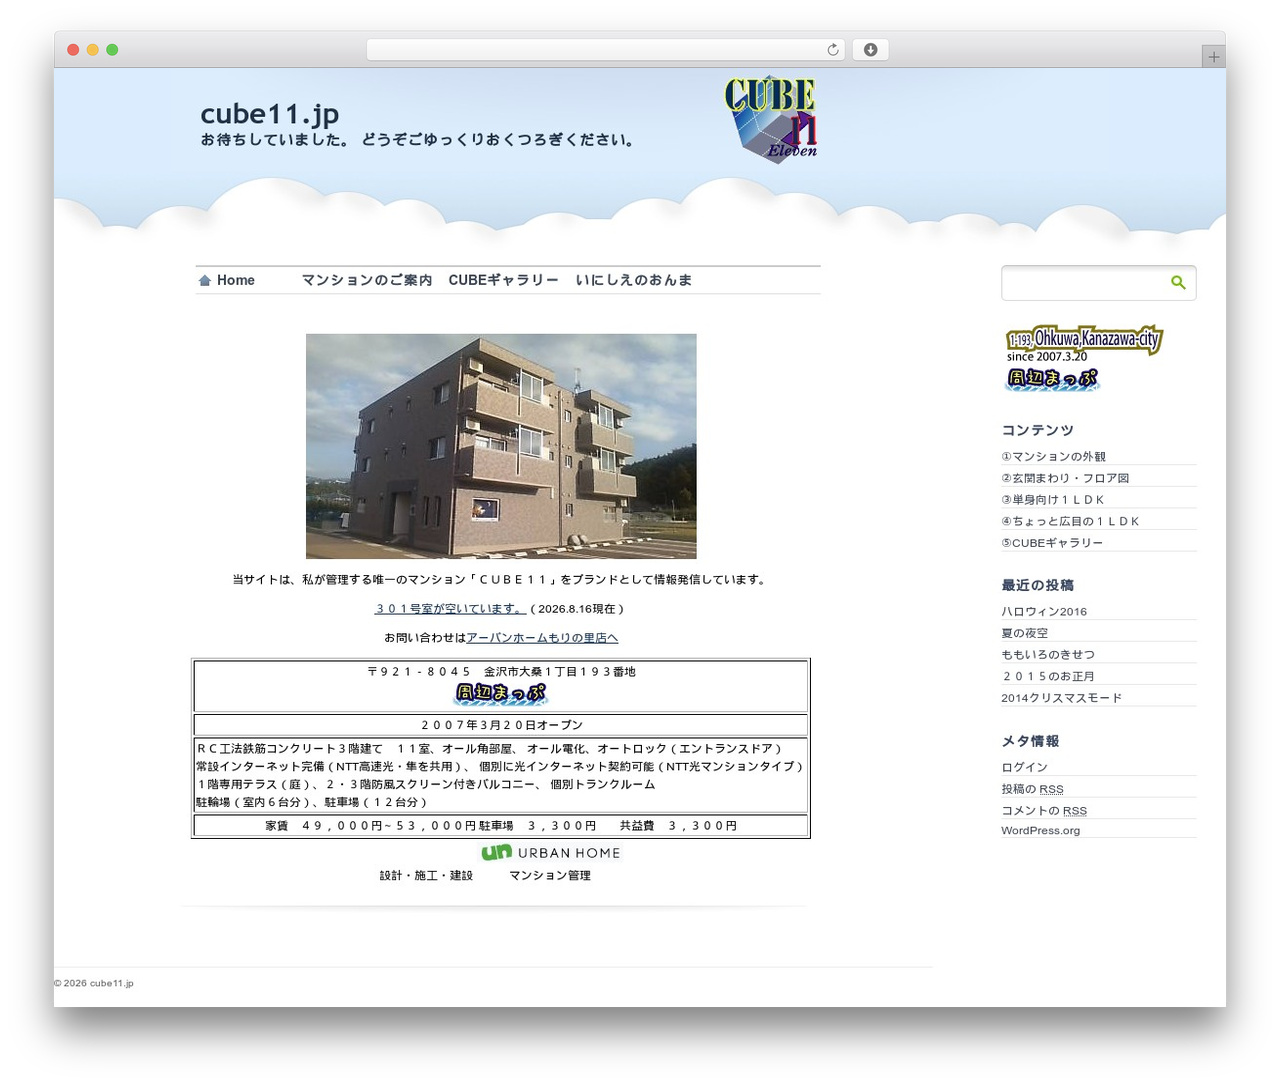The height and width of the screenshot is (1084, 1280).
Task: Click the apartment building photo
Action: 501,446
